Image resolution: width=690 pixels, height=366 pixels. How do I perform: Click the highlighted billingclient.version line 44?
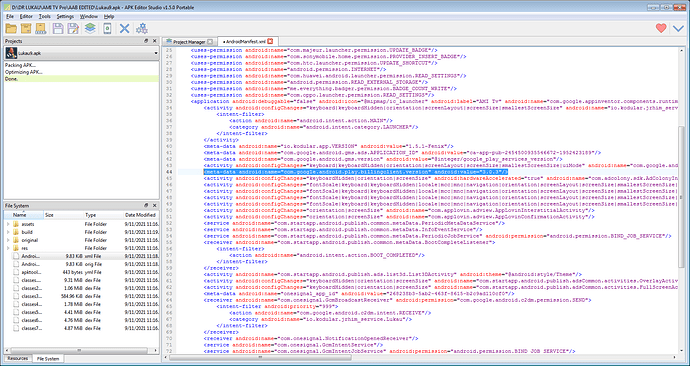[356, 172]
